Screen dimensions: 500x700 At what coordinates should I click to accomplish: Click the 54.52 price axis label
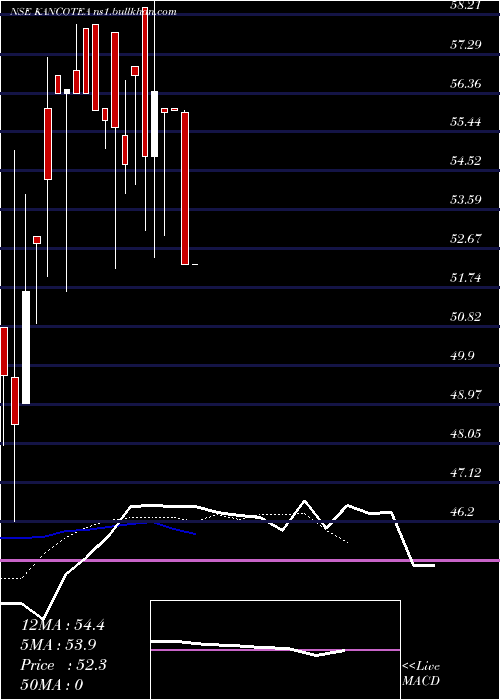(467, 161)
